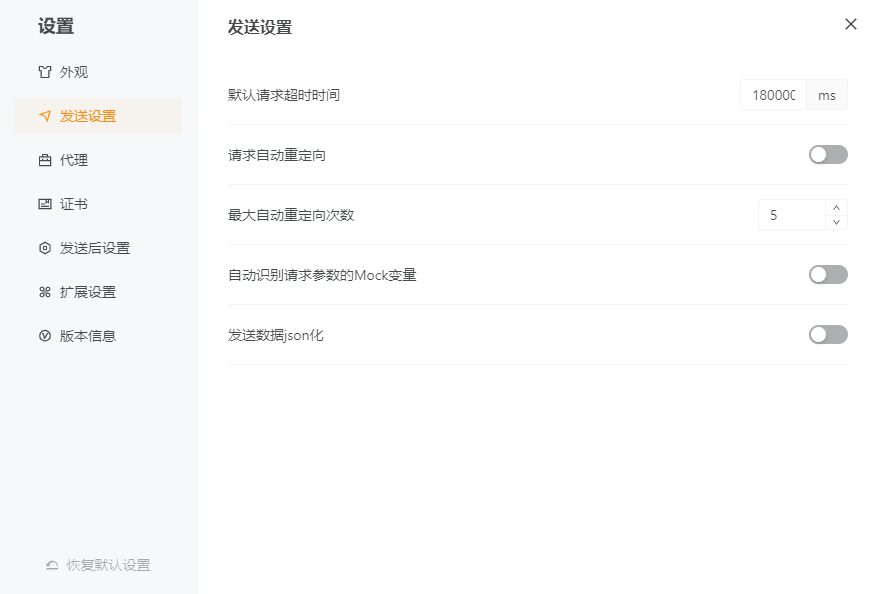Image resolution: width=875 pixels, height=594 pixels.
Task: Decrease 最大自动重定向次数 with down arrow
Action: [836, 222]
